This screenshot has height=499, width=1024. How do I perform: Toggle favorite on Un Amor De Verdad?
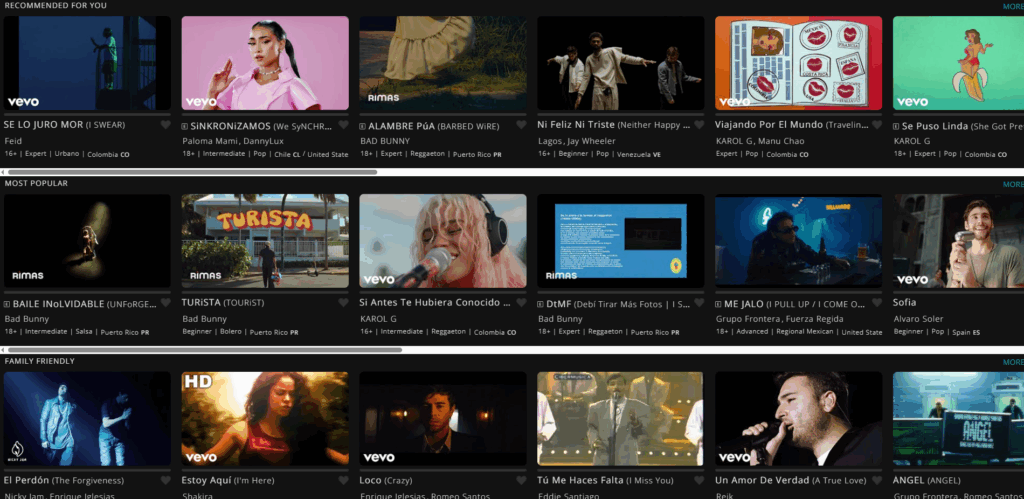tap(877, 480)
